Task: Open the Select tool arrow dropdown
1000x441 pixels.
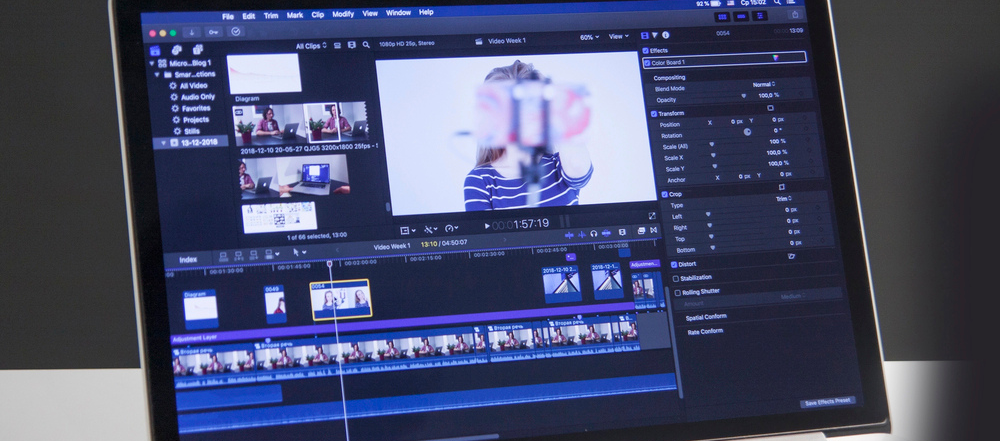Action: click(x=299, y=253)
